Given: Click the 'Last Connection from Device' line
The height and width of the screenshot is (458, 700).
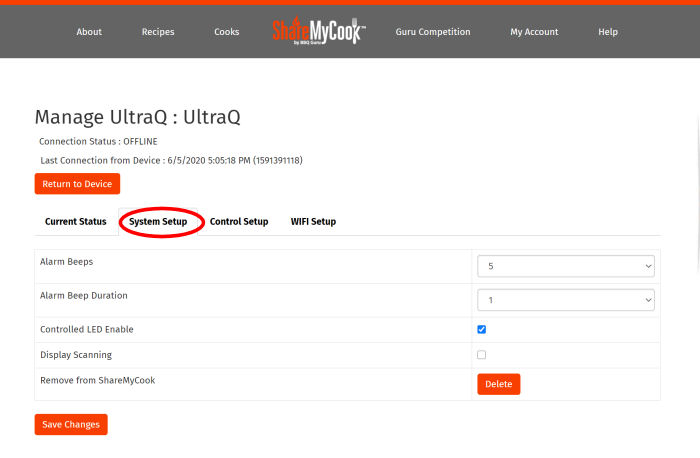Looking at the screenshot, I should pos(171,160).
